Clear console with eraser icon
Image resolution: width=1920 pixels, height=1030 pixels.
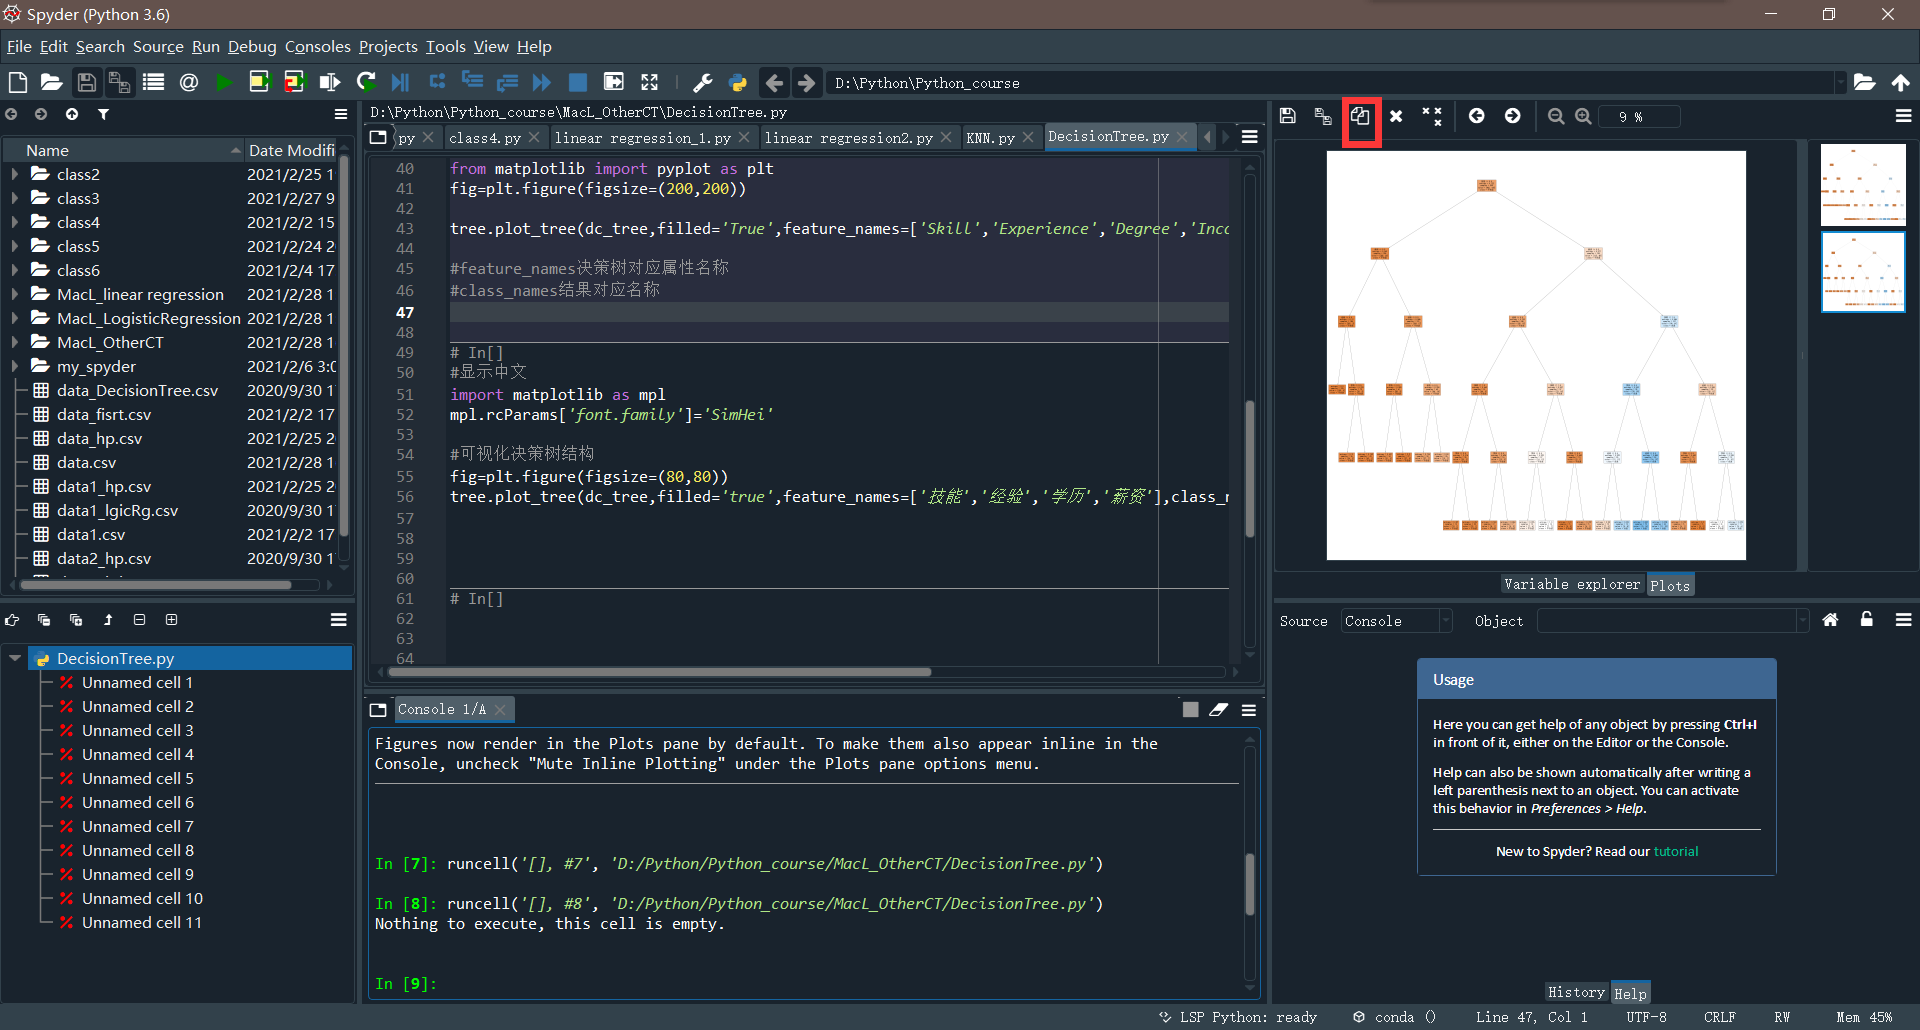[1219, 709]
